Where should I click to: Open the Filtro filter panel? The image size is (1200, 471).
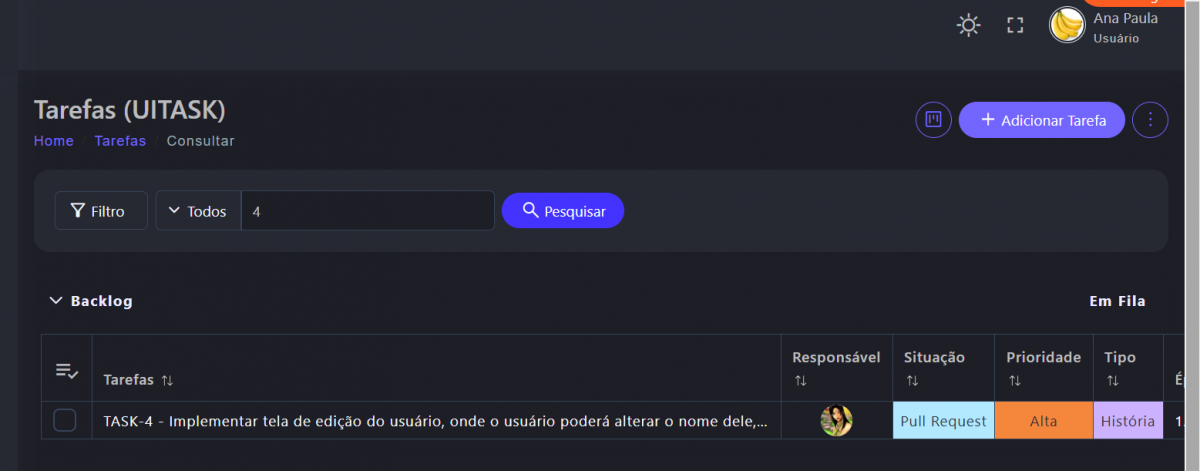(100, 211)
